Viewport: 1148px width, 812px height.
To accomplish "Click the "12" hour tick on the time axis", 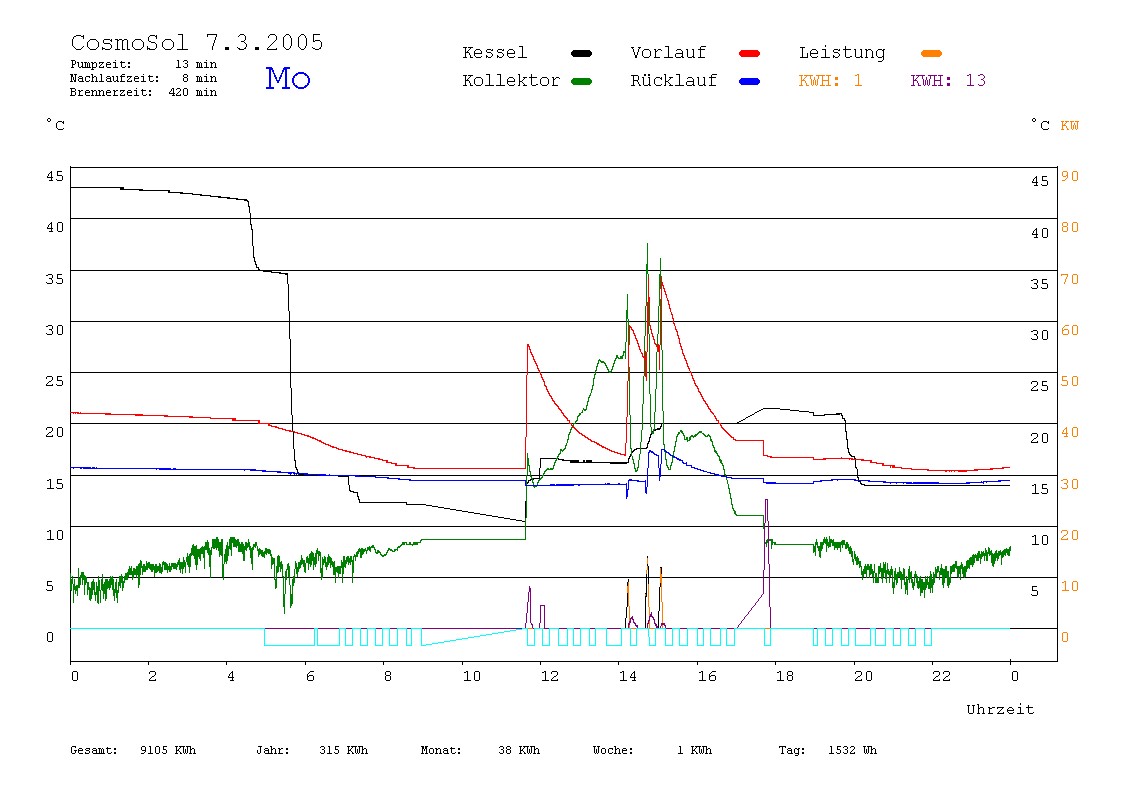I will [x=550, y=677].
